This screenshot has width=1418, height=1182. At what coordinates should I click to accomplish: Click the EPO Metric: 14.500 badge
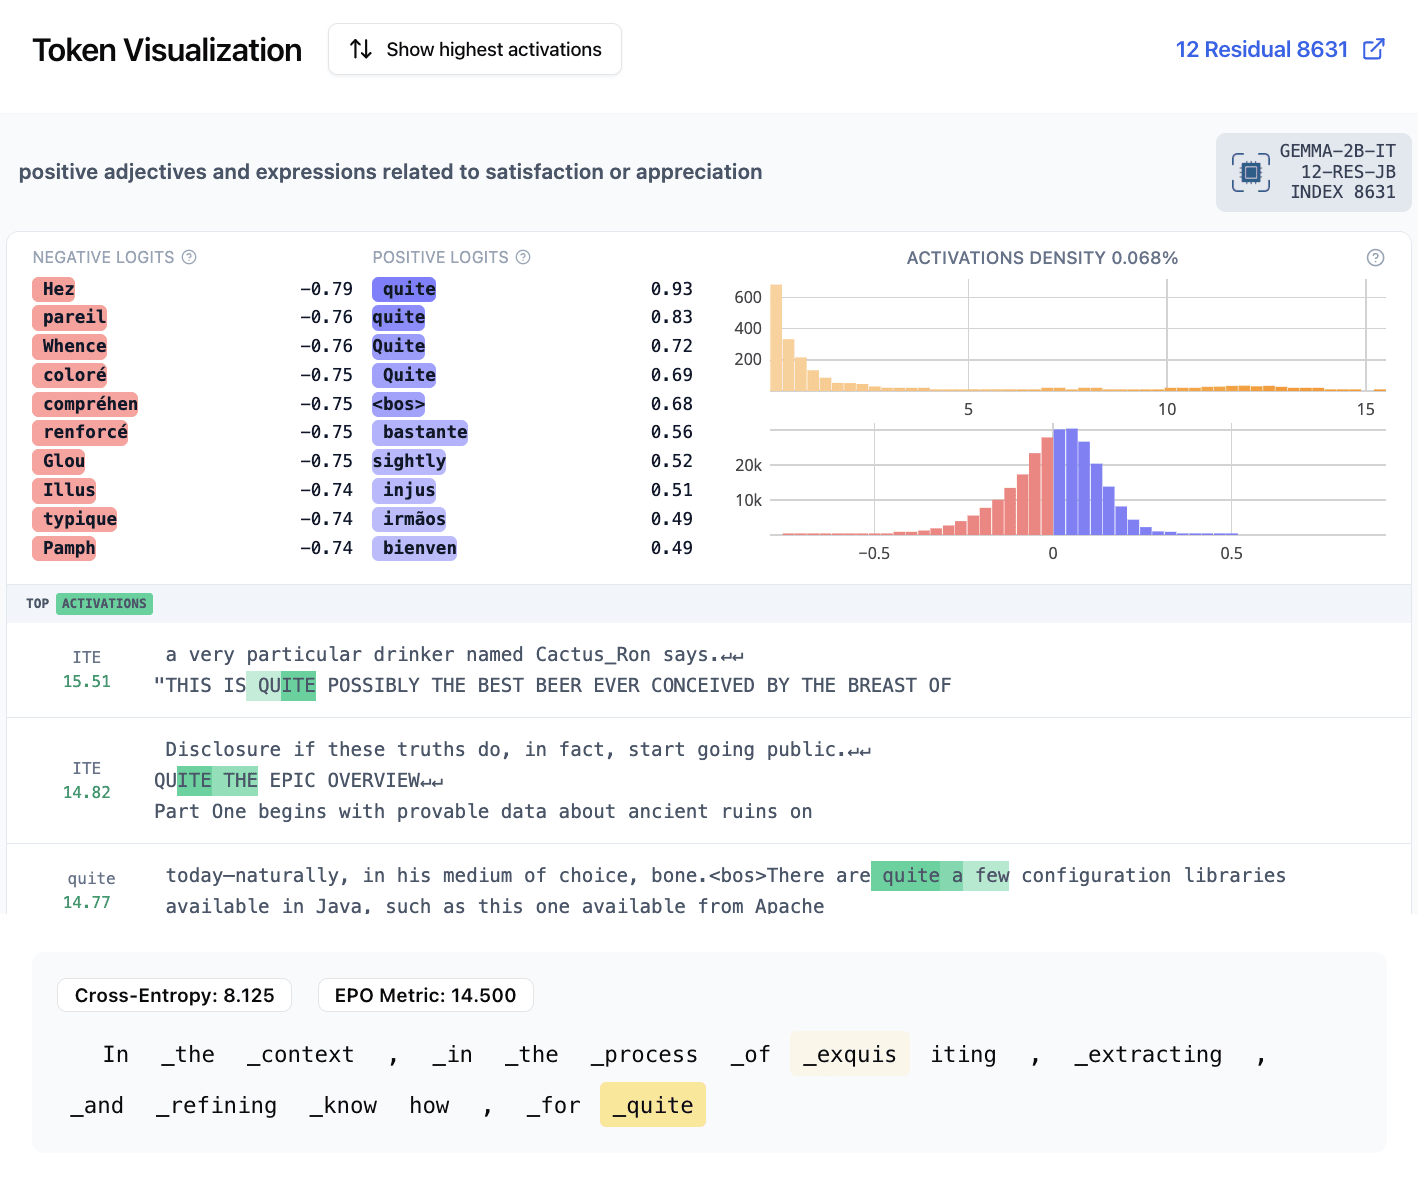(x=425, y=995)
